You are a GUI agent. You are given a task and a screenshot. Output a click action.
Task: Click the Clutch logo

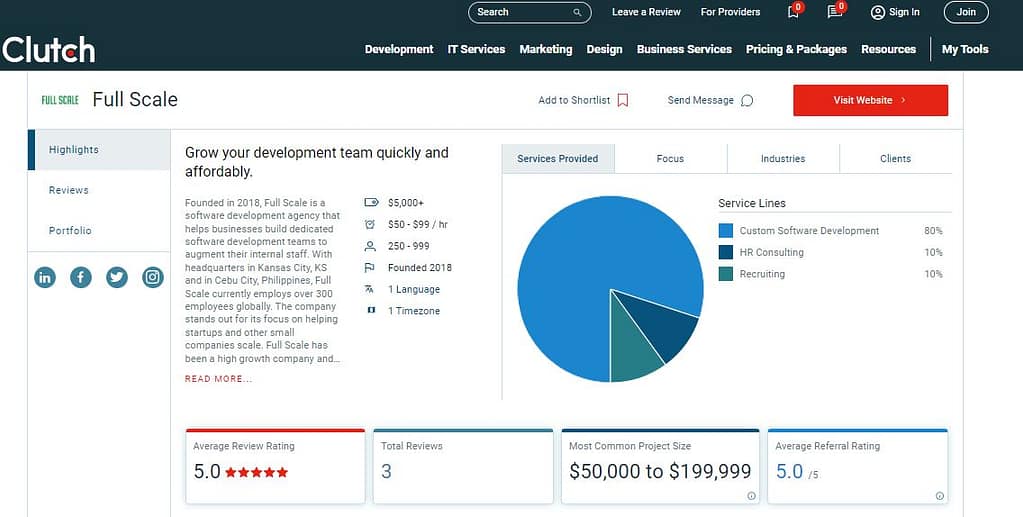click(48, 49)
